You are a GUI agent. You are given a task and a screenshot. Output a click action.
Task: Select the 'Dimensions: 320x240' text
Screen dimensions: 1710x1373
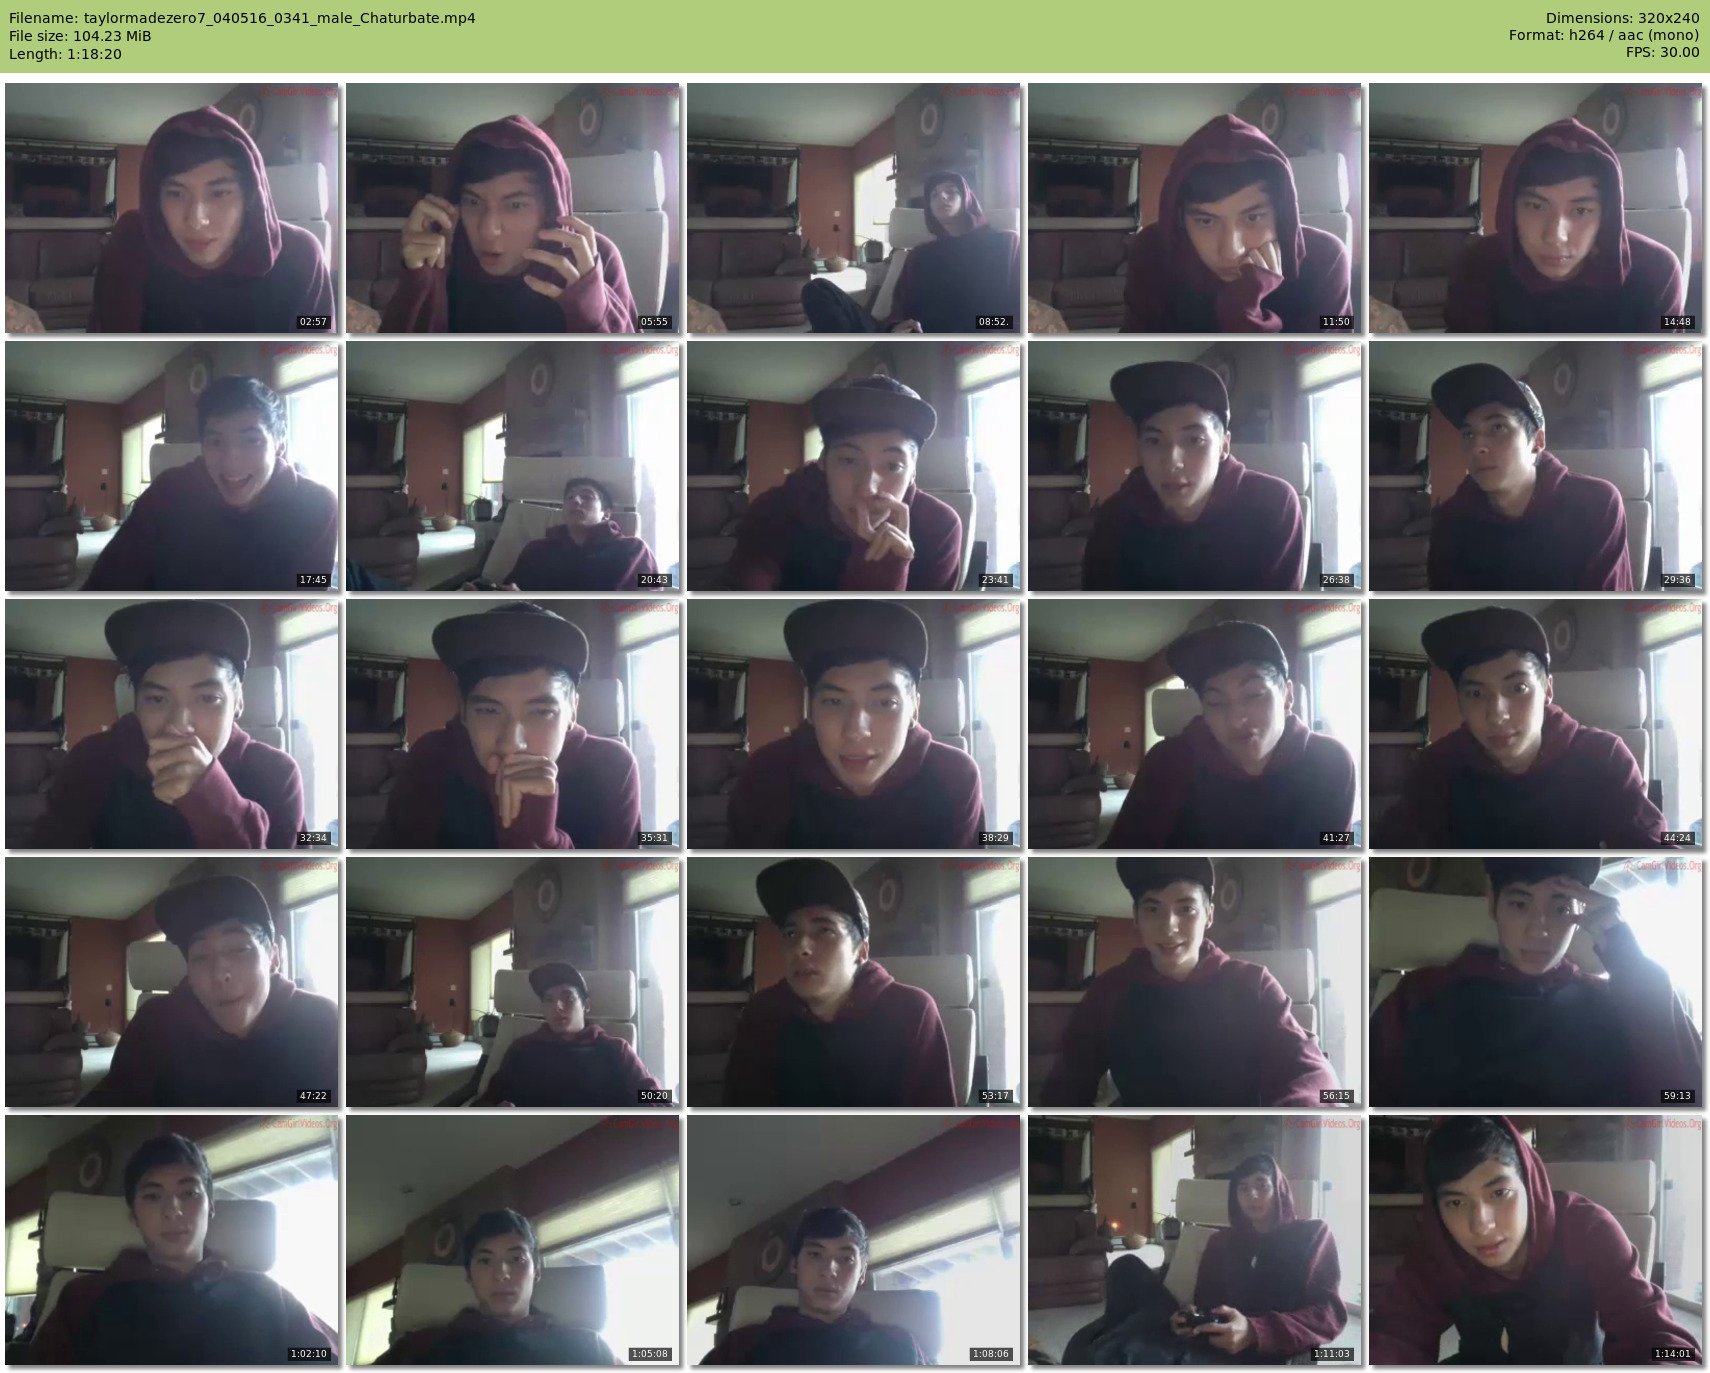click(1622, 18)
